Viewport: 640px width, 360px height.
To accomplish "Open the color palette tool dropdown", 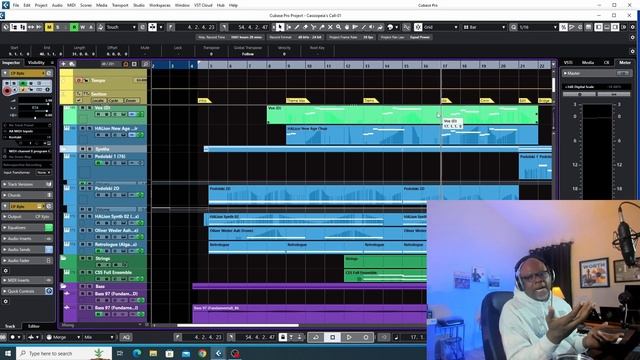I will [392, 27].
